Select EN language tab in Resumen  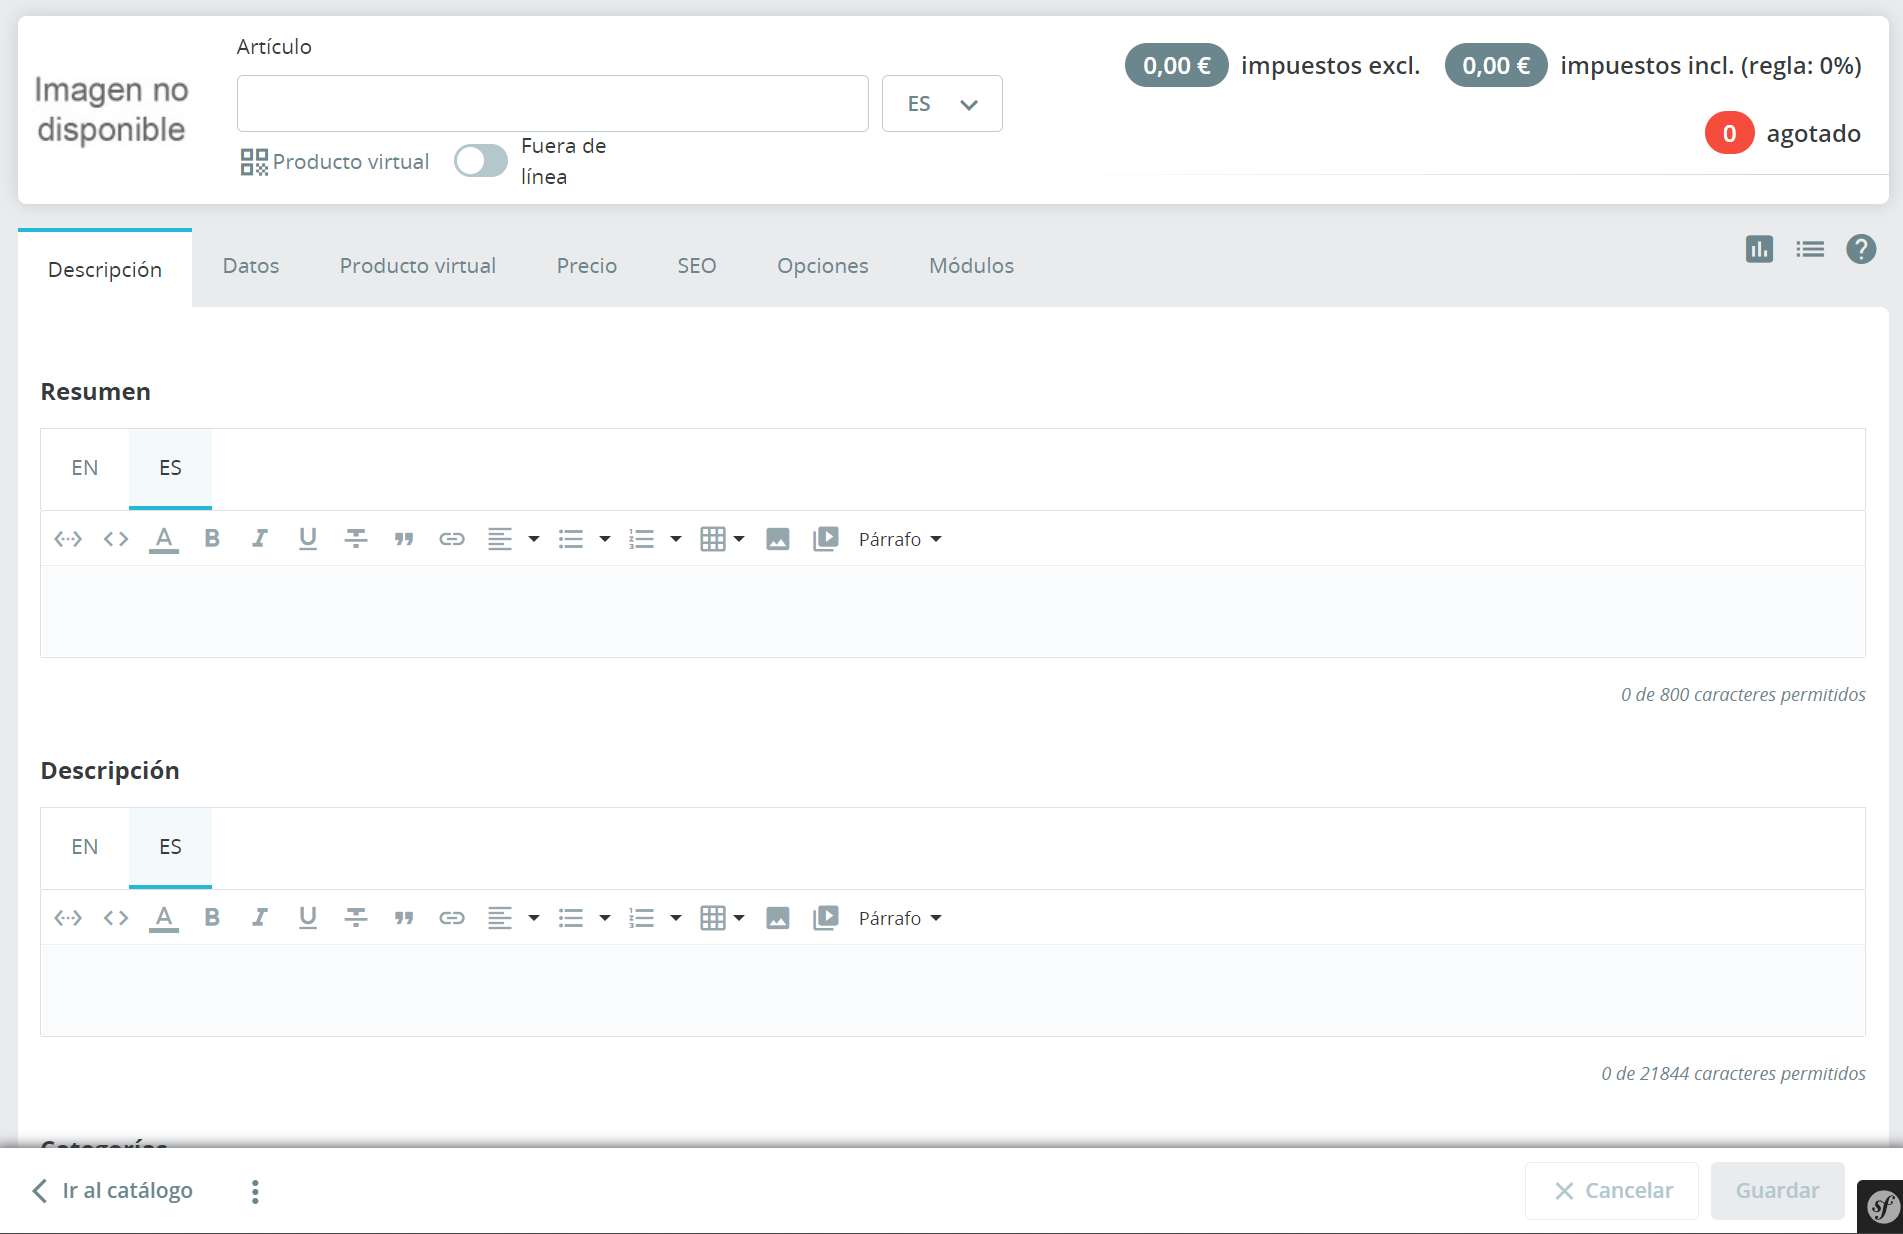tap(85, 468)
